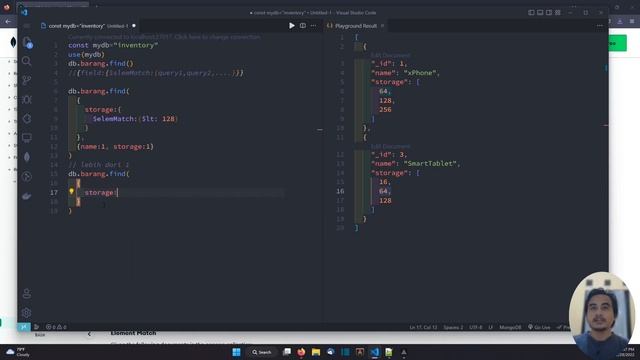Open Firefox from the taskbar

(301, 352)
